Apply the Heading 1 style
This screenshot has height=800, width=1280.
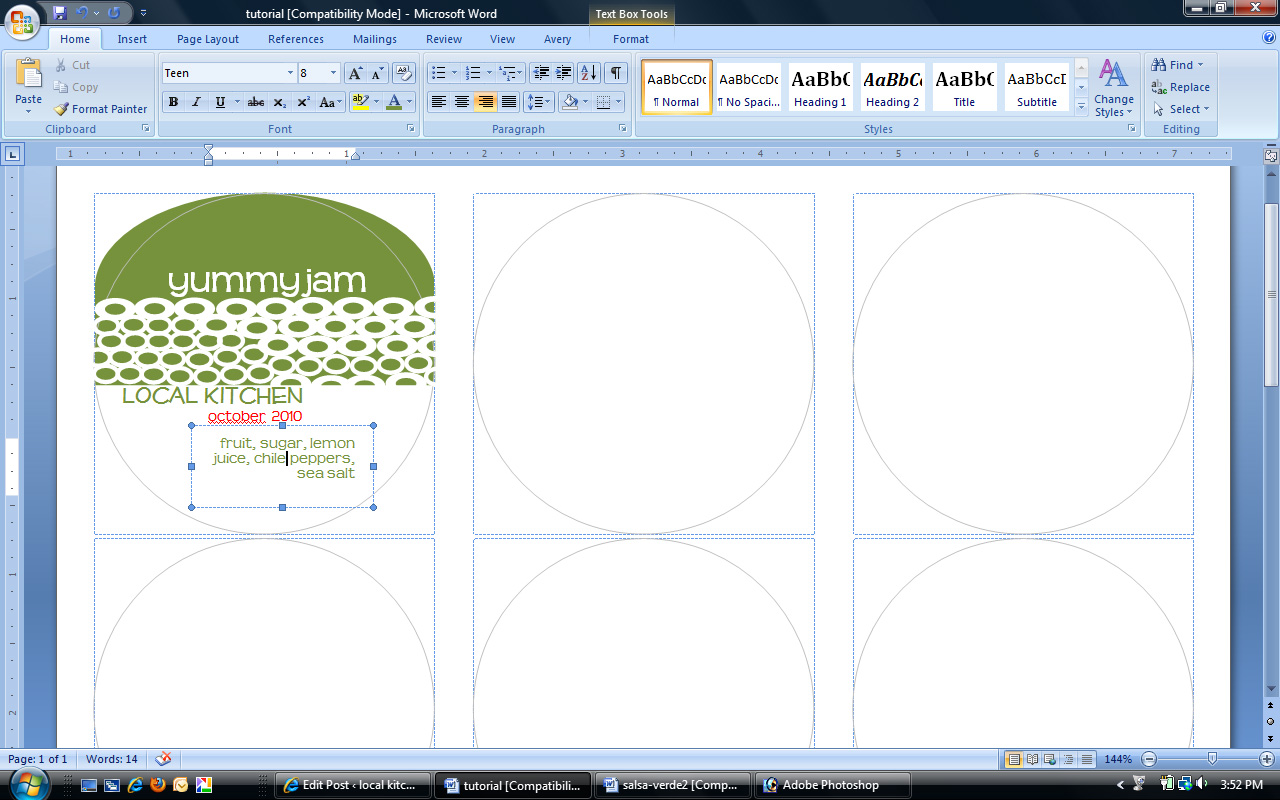click(820, 87)
